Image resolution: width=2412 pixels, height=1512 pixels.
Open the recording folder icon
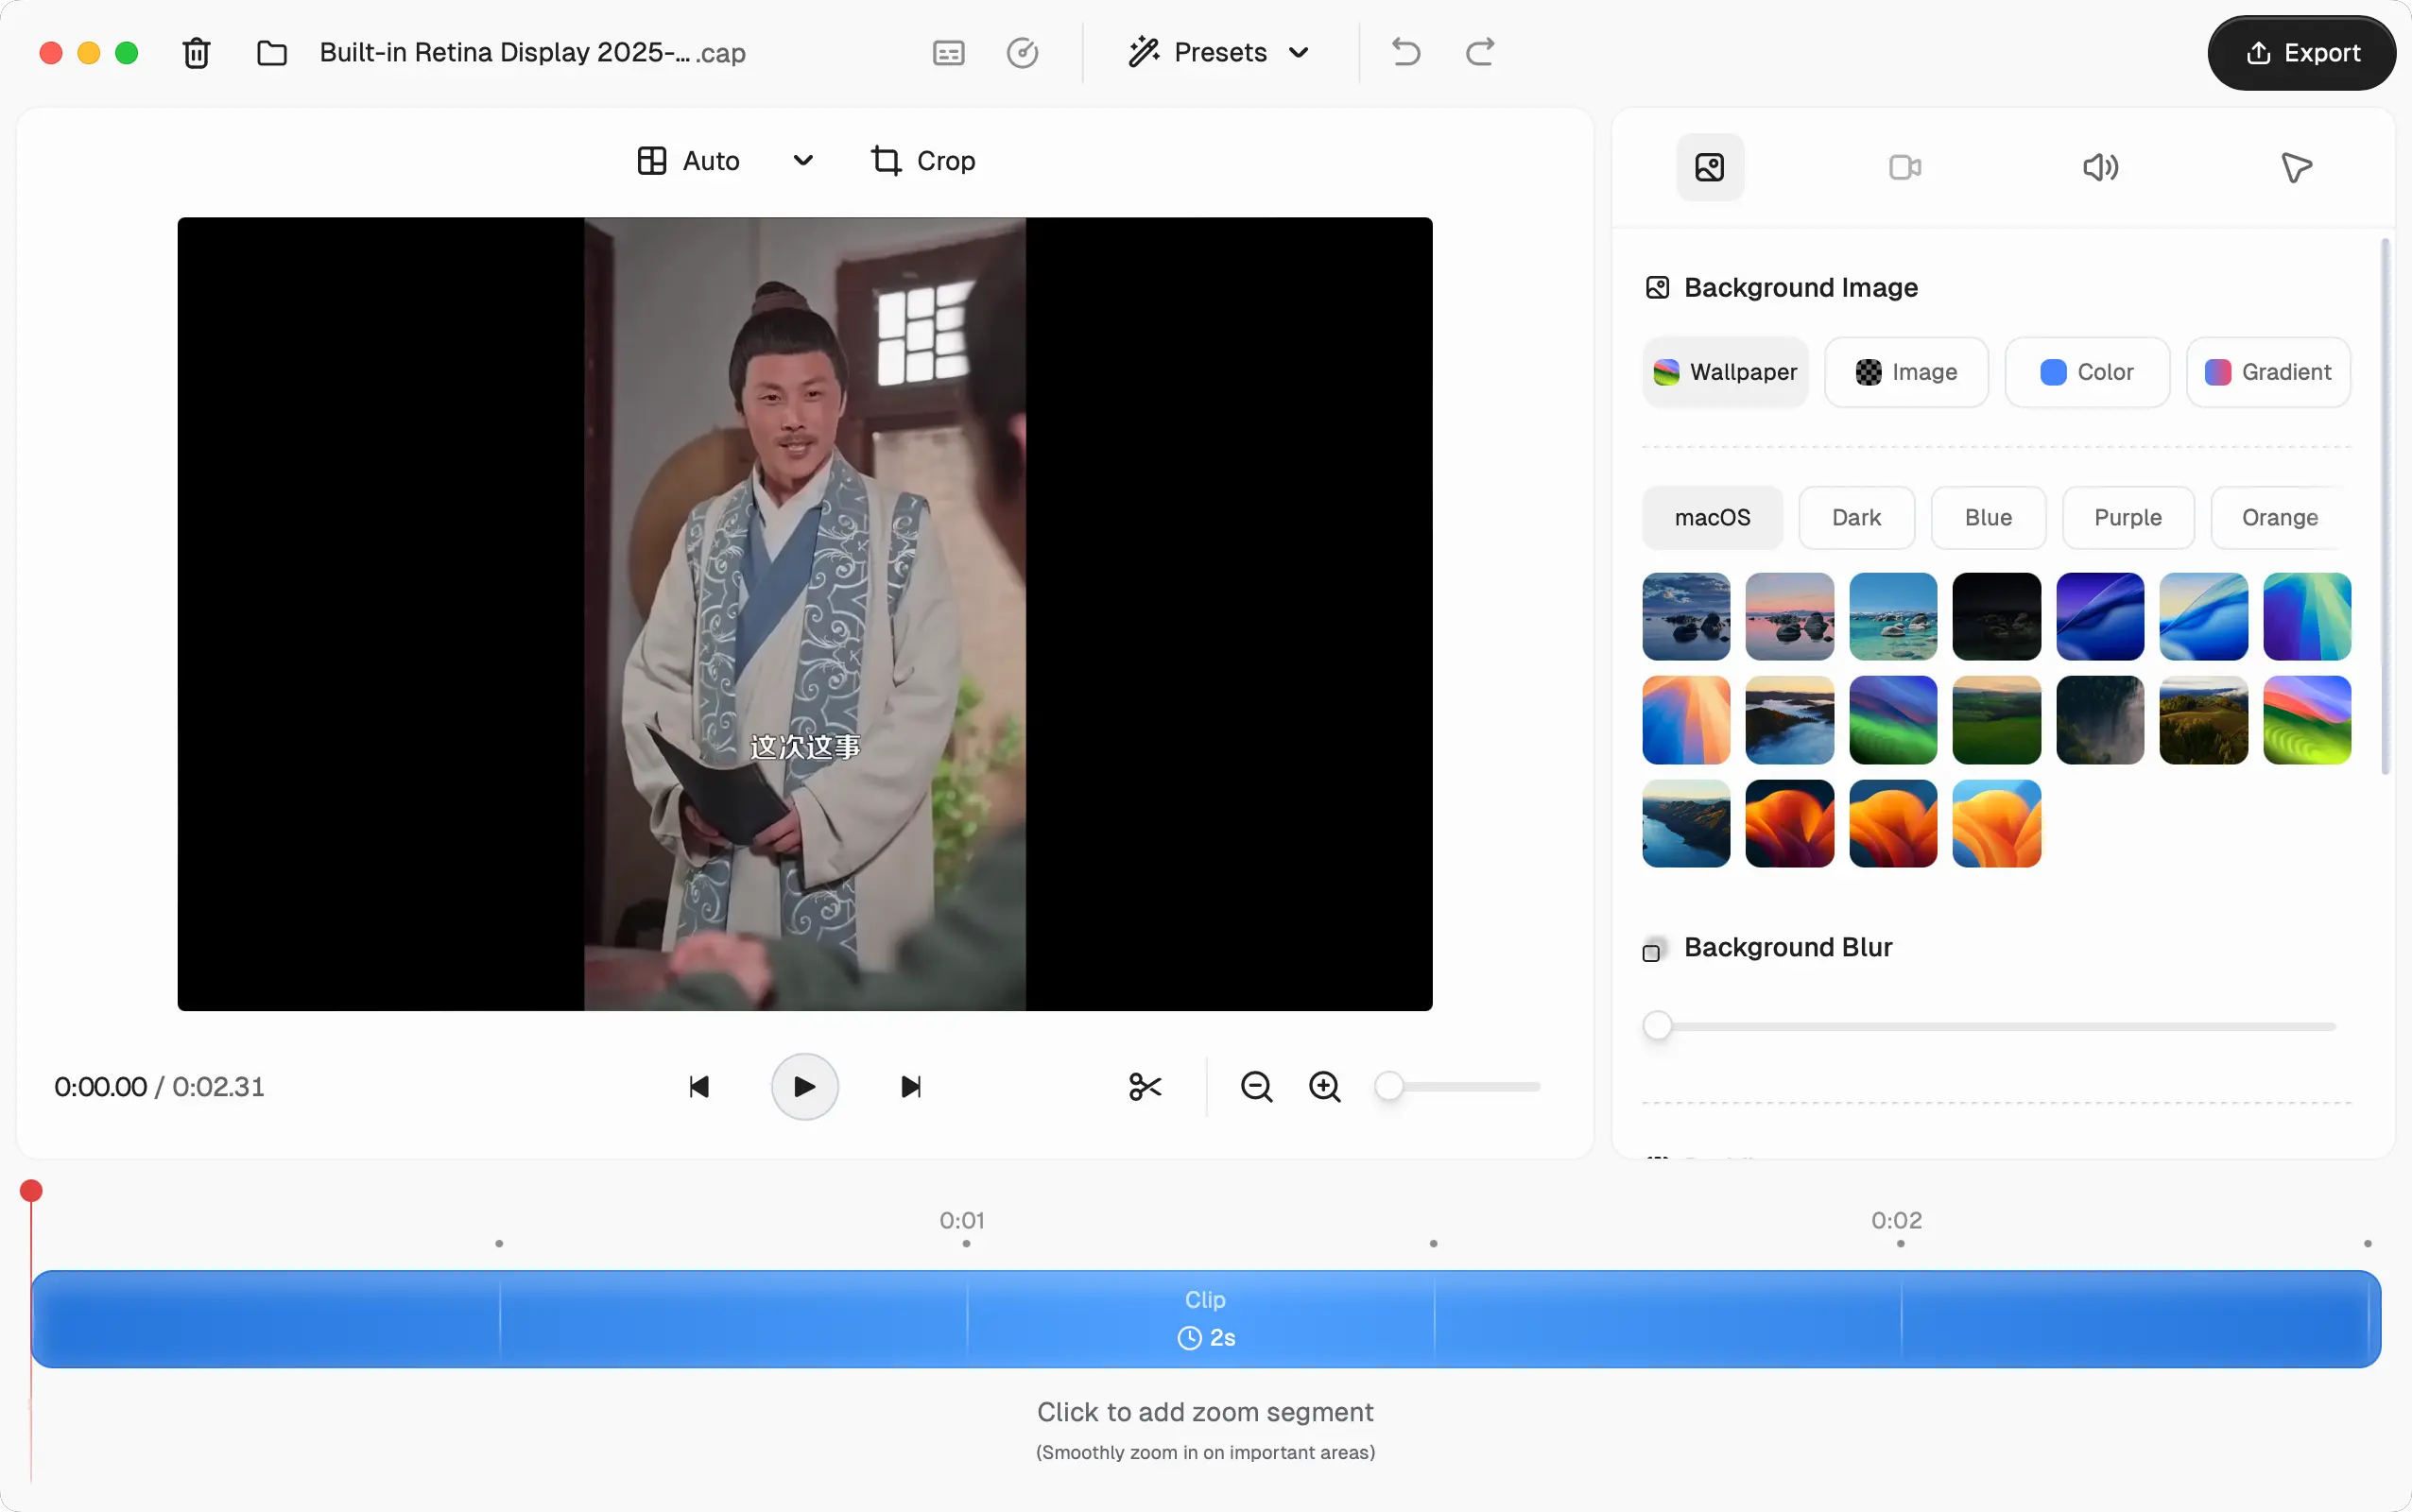(272, 53)
